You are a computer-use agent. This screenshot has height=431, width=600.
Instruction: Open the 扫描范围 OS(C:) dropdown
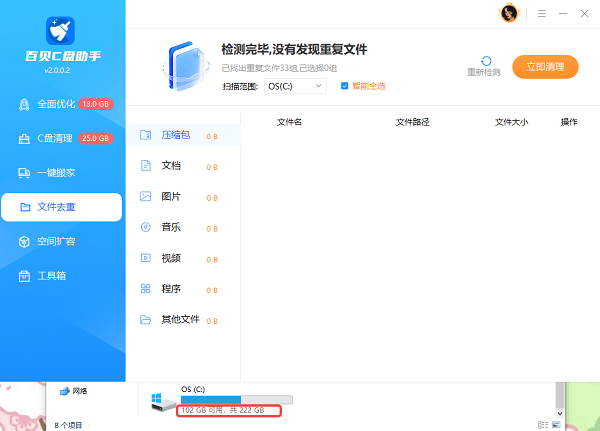tap(295, 86)
